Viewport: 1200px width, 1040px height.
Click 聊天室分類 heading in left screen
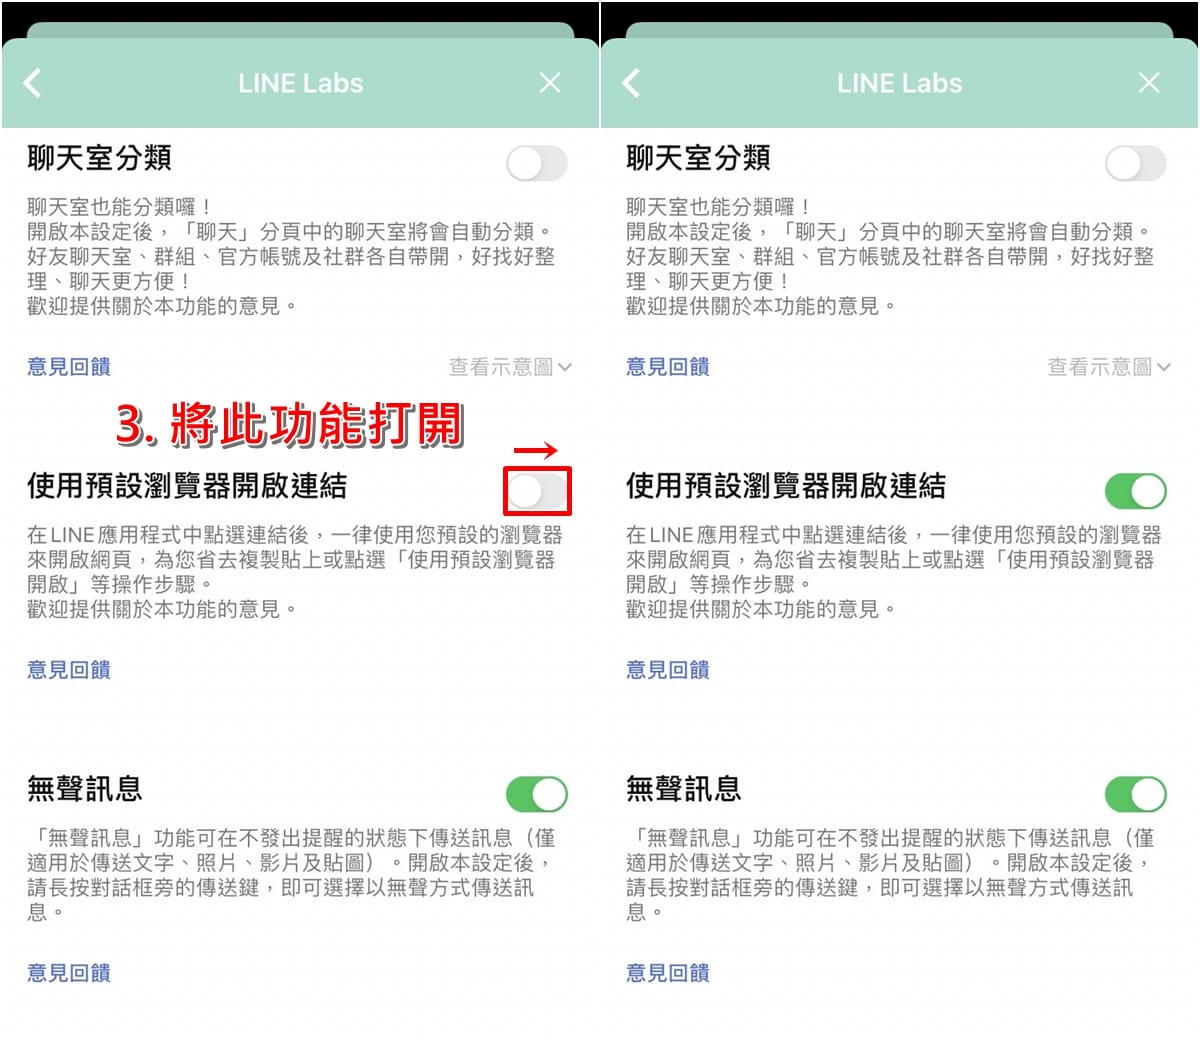[99, 158]
